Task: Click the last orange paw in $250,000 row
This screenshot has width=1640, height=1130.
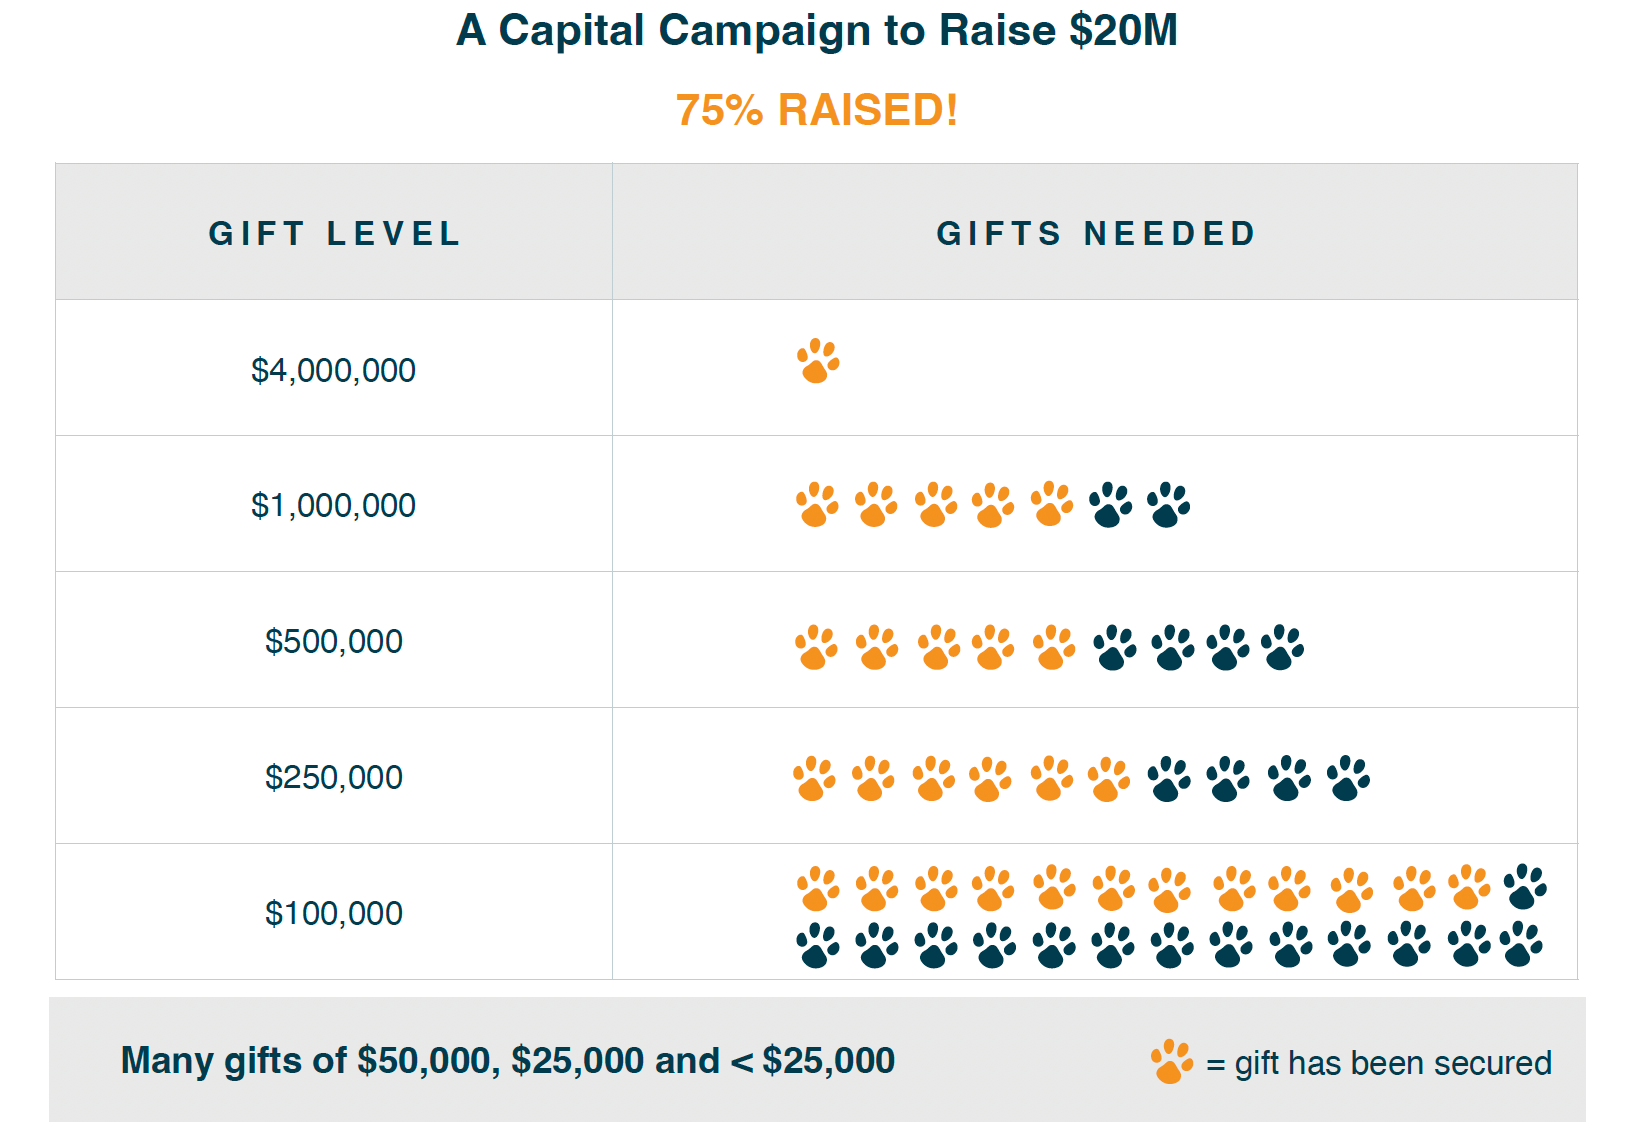Action: pos(1108,779)
